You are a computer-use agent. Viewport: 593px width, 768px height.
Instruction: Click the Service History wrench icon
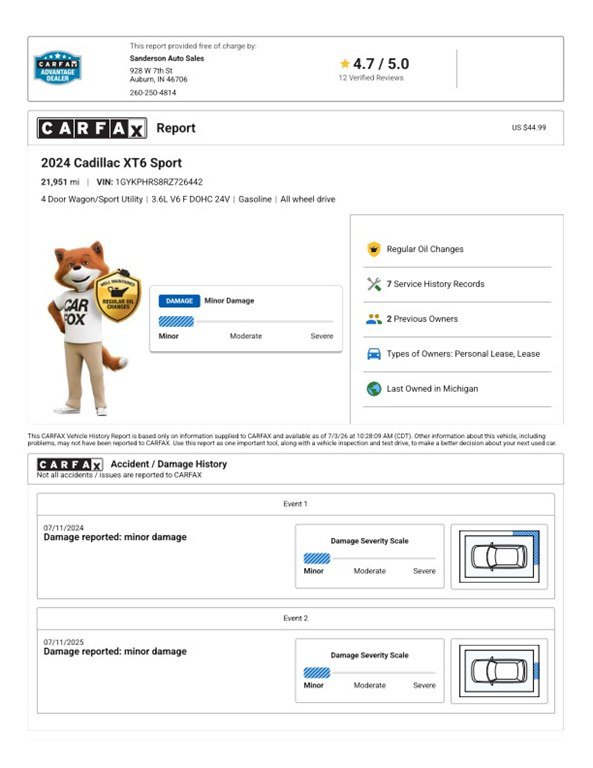(374, 284)
